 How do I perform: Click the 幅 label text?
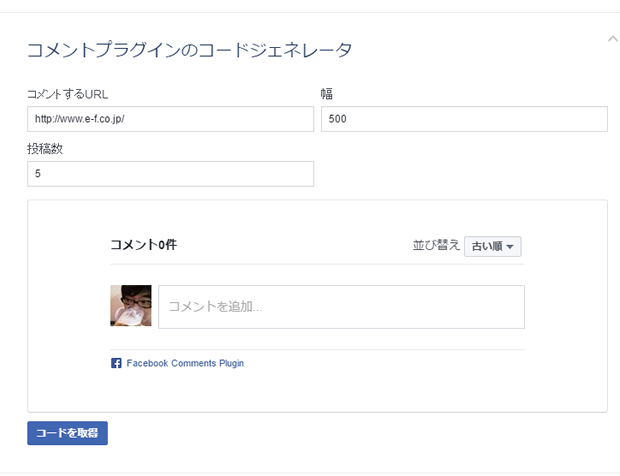pyautogui.click(x=326, y=94)
